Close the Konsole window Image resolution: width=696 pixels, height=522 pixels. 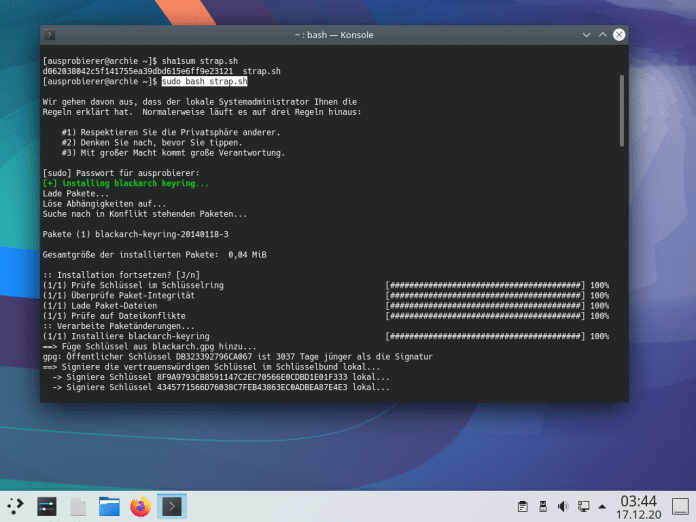[619, 35]
